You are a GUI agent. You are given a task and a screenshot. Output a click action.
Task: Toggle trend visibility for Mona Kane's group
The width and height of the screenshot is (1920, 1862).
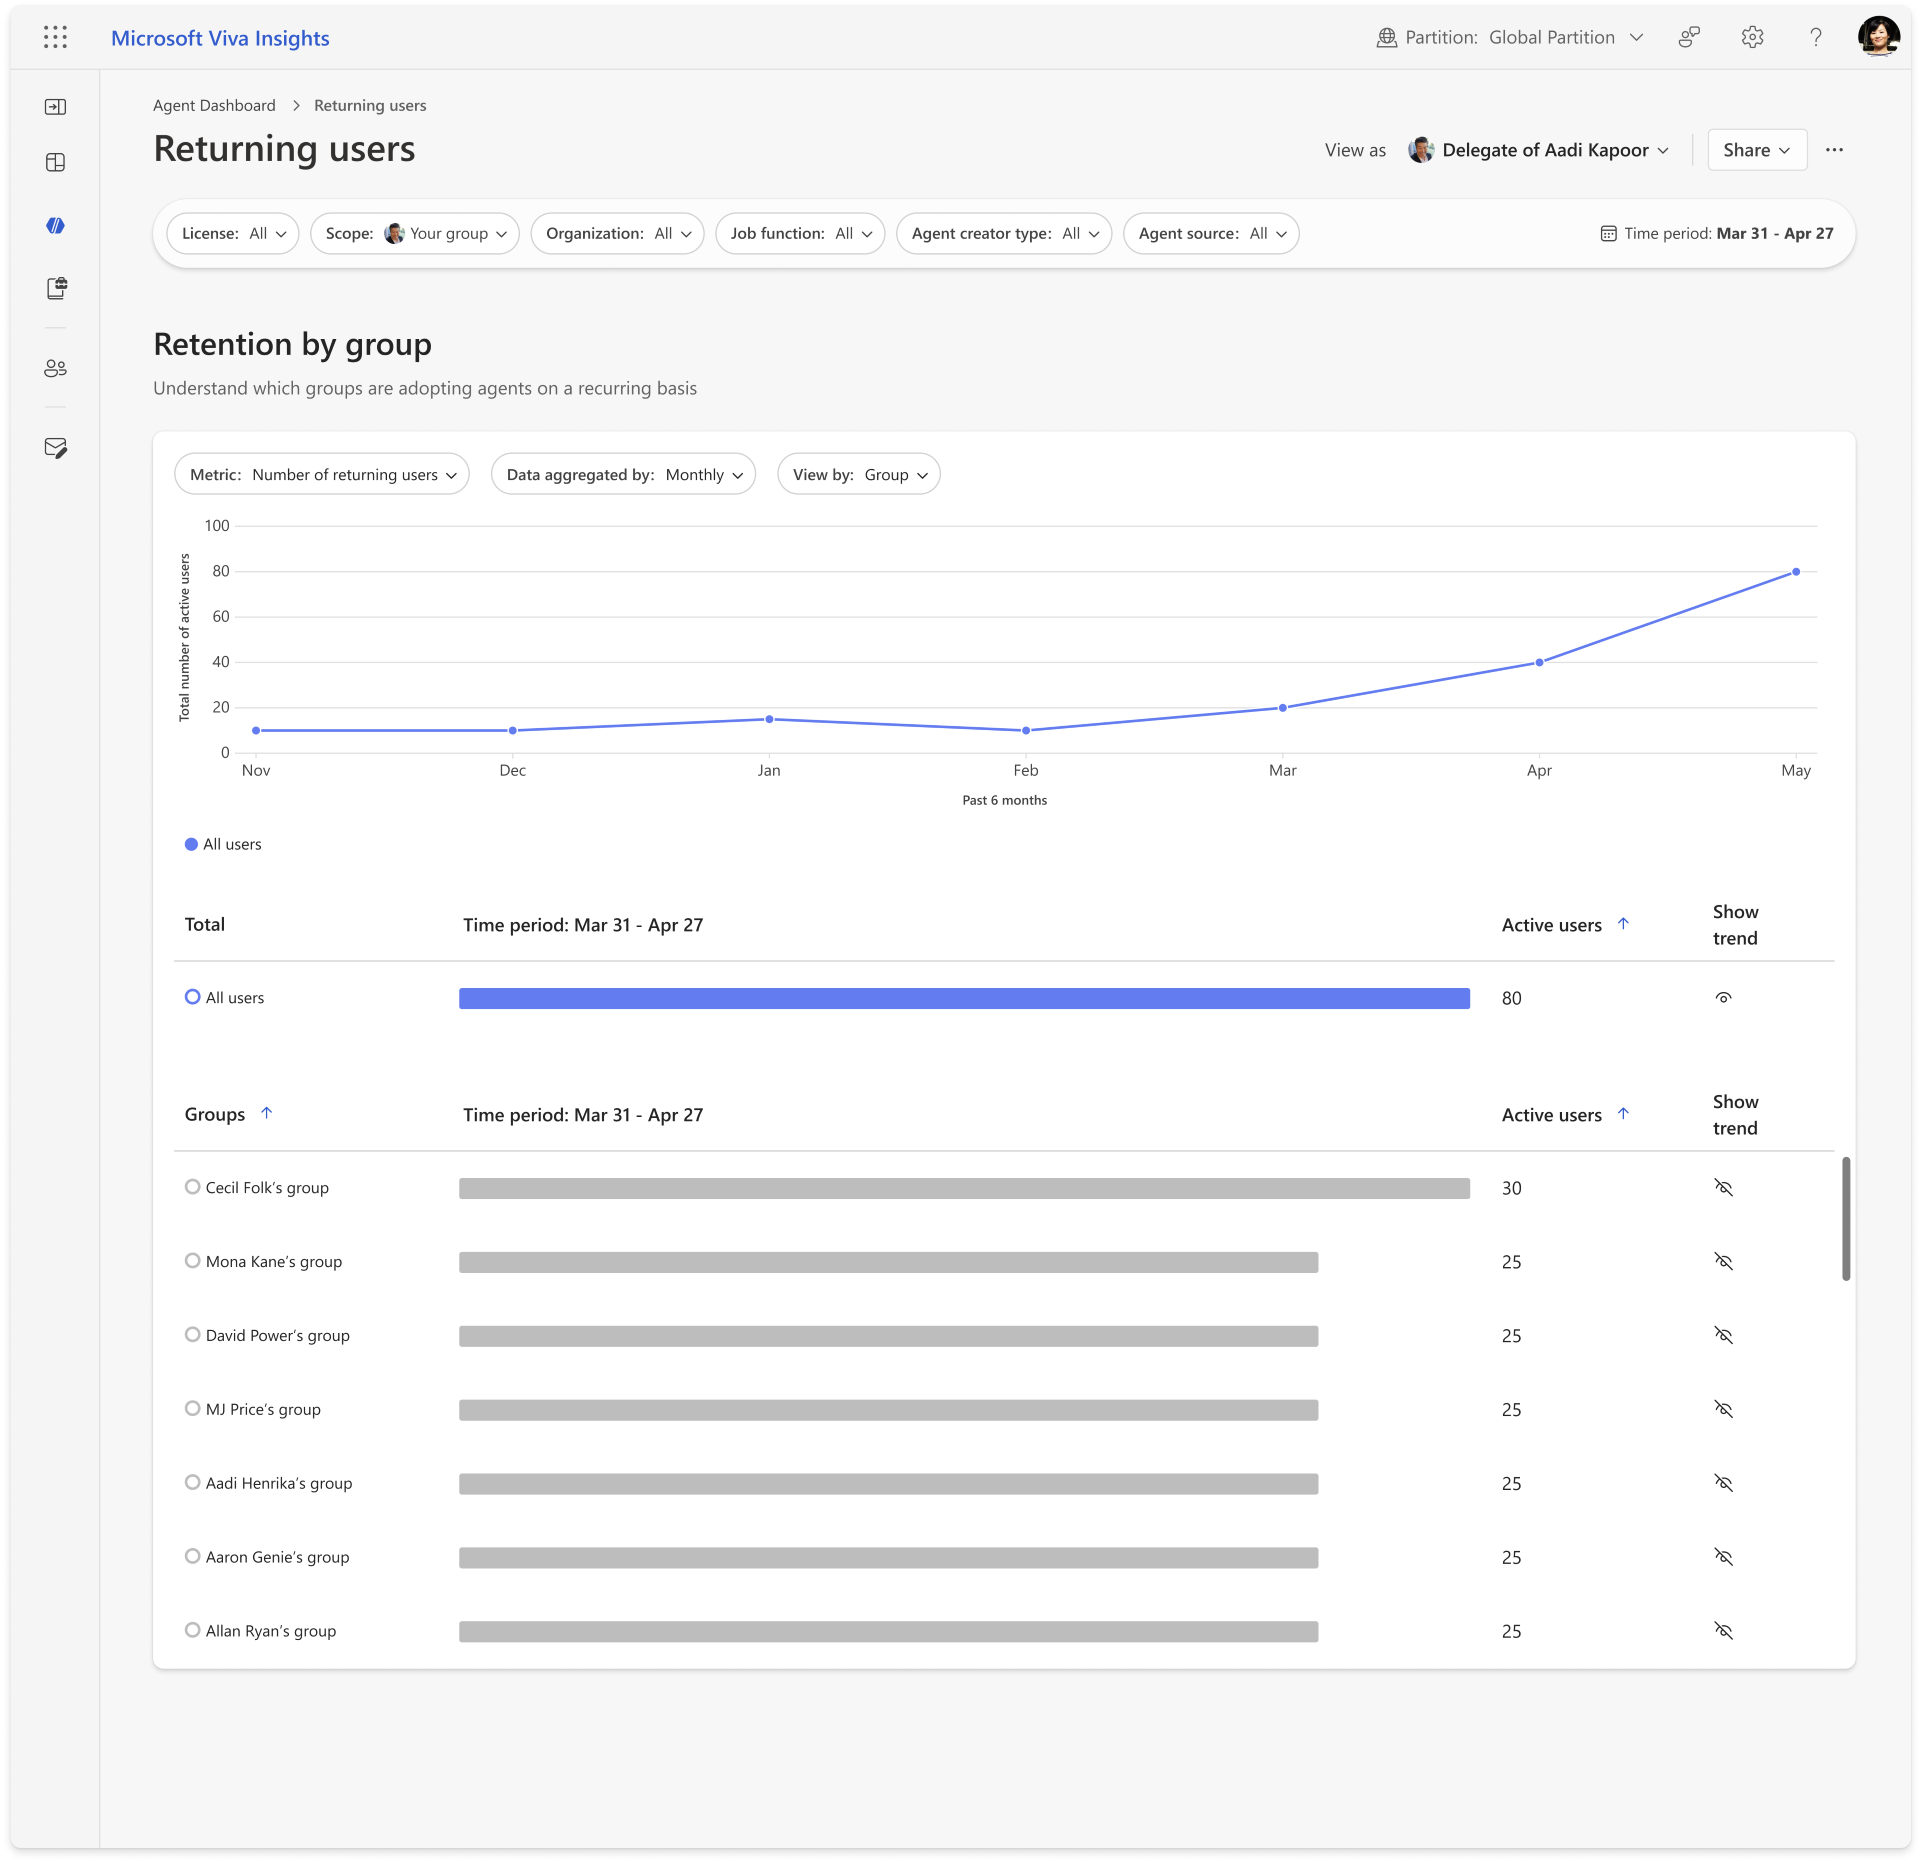(x=1724, y=1261)
